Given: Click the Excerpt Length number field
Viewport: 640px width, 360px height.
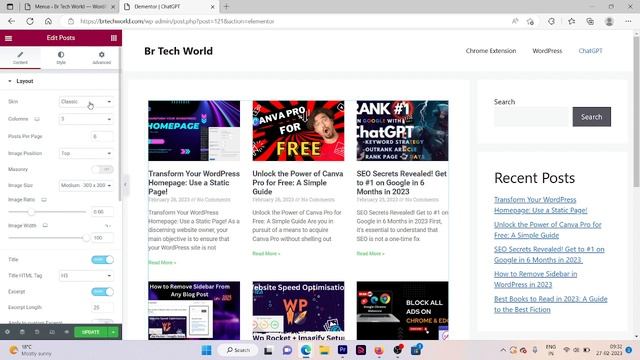Looking at the screenshot, I should coord(102,307).
